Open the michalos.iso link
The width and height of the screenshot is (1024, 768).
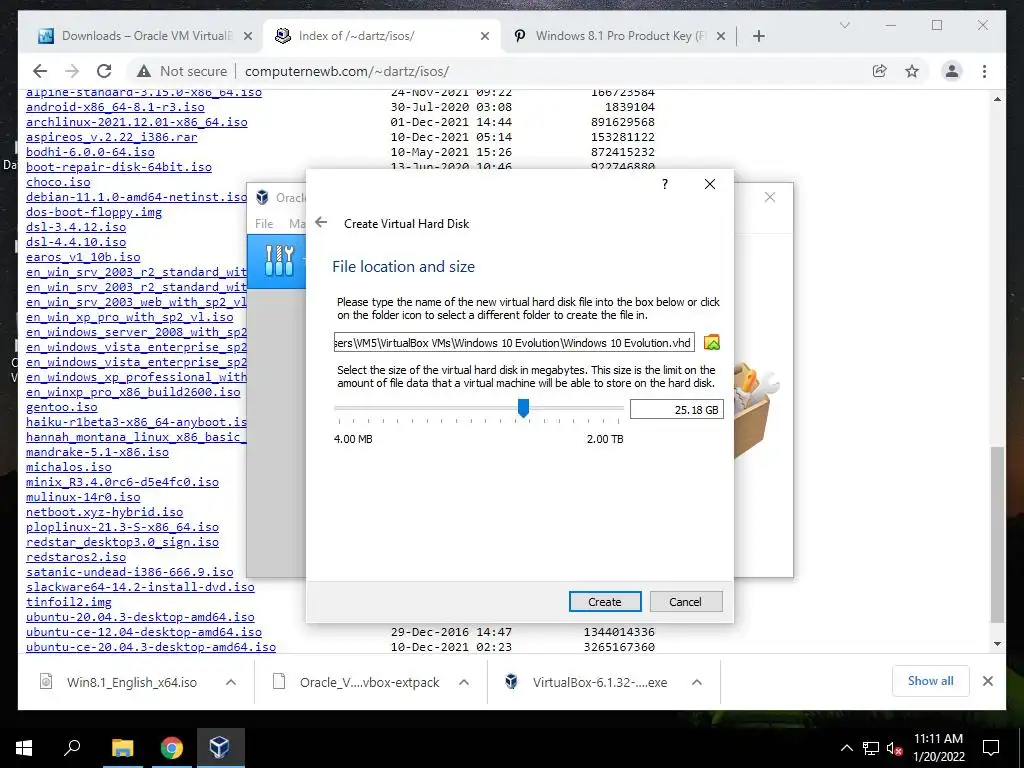pos(69,467)
